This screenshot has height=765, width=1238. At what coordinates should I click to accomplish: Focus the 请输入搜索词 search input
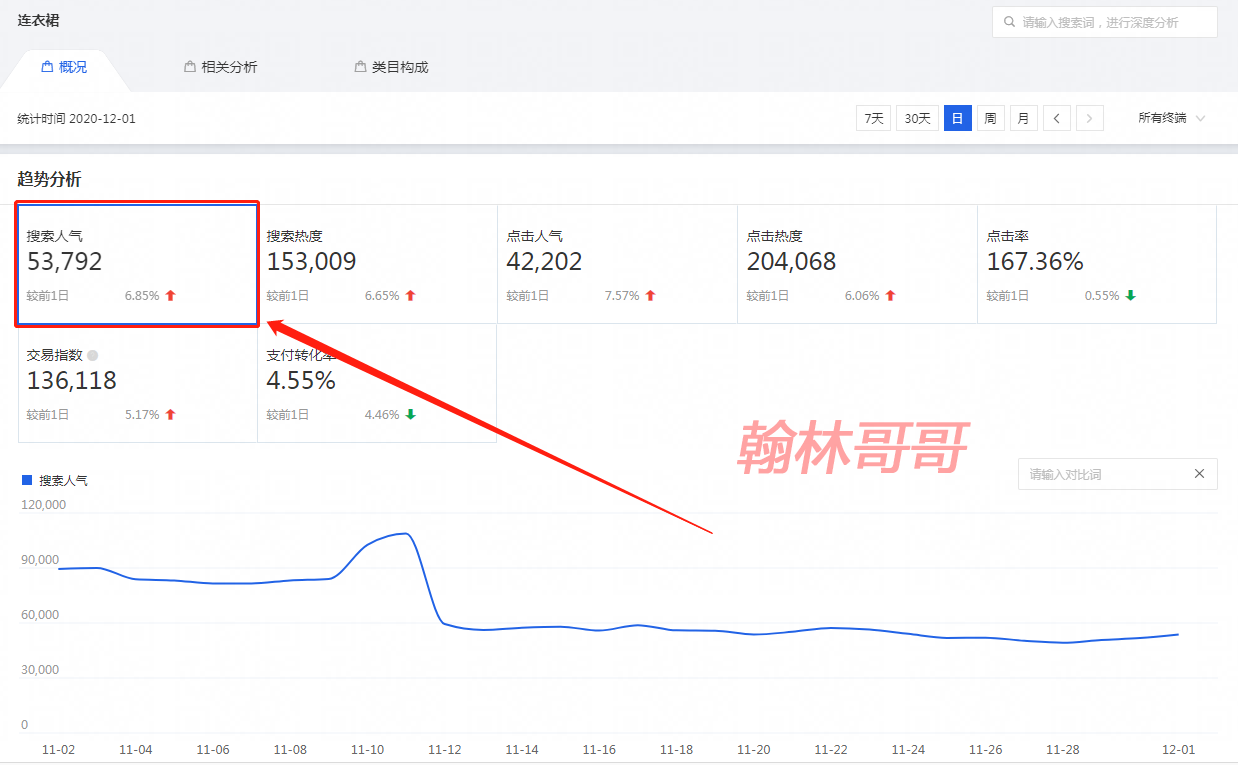(x=1105, y=22)
